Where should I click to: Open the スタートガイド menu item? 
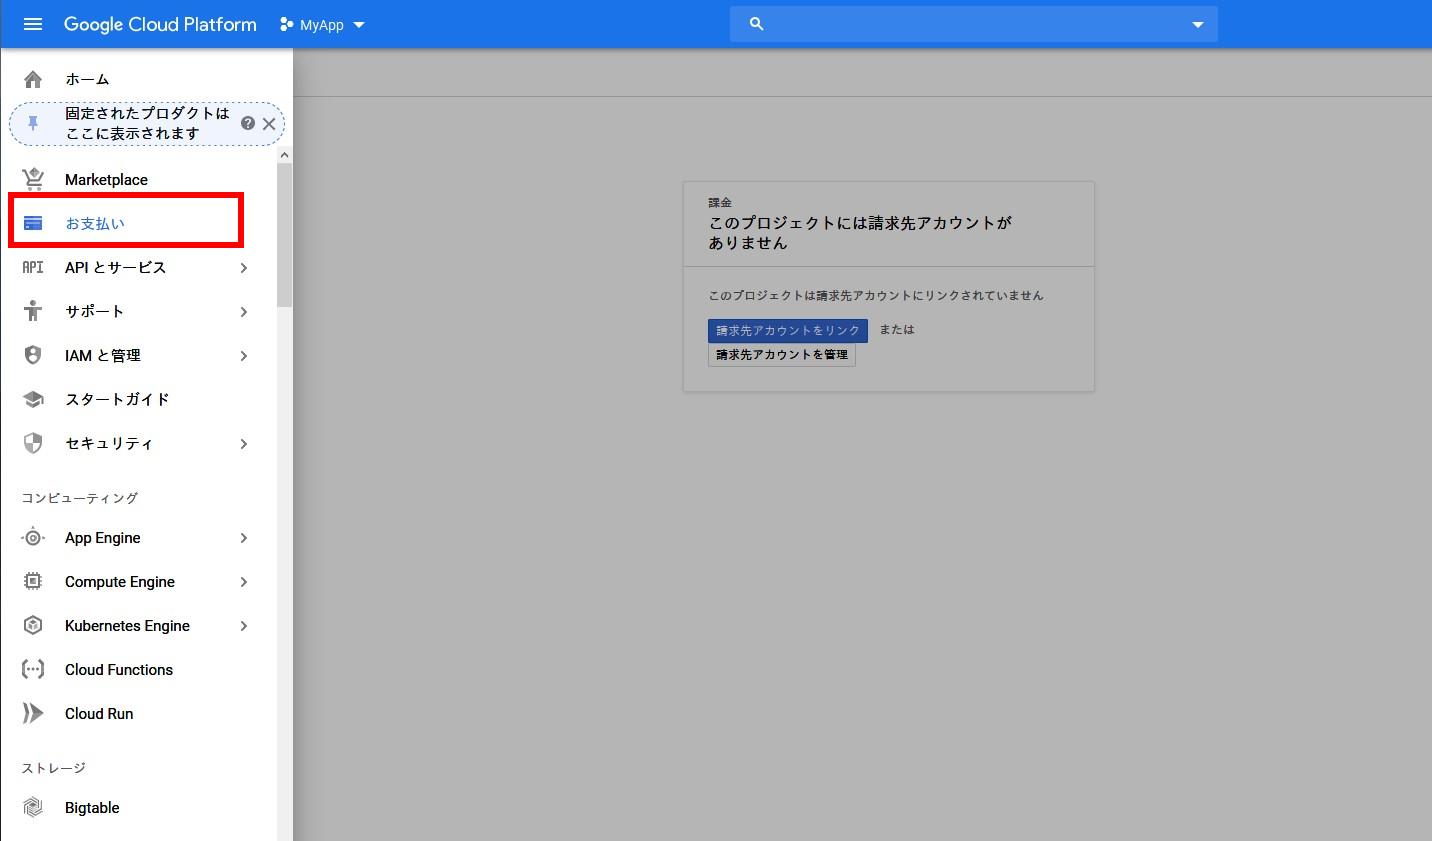coord(117,400)
